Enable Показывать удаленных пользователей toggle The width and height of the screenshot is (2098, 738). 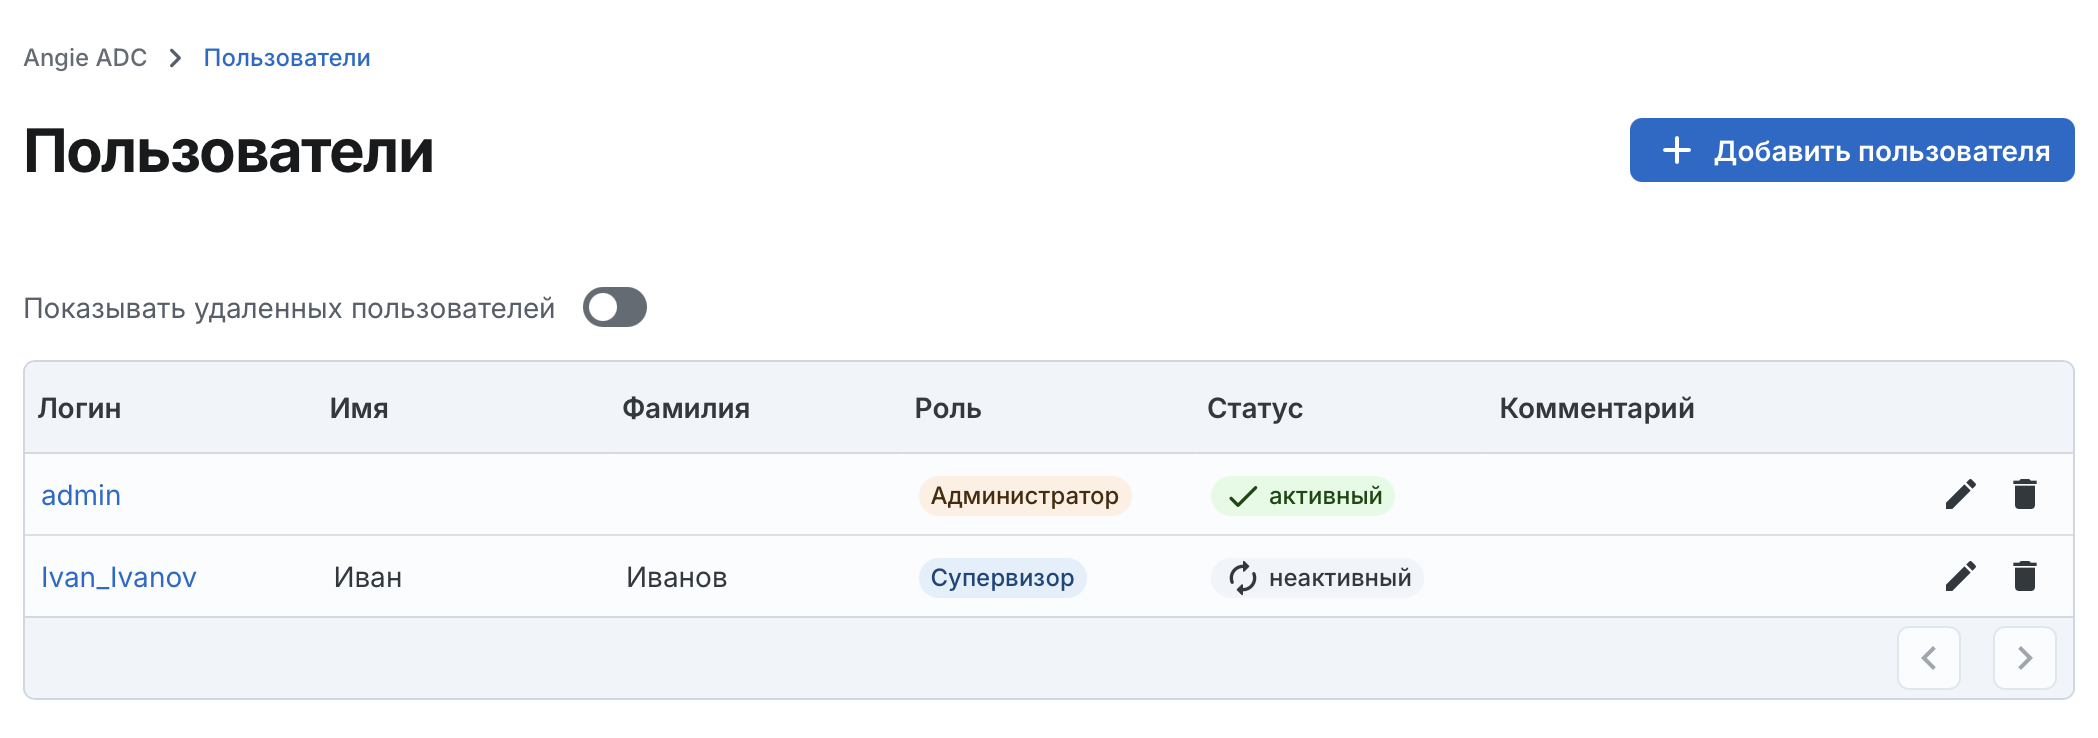[614, 307]
